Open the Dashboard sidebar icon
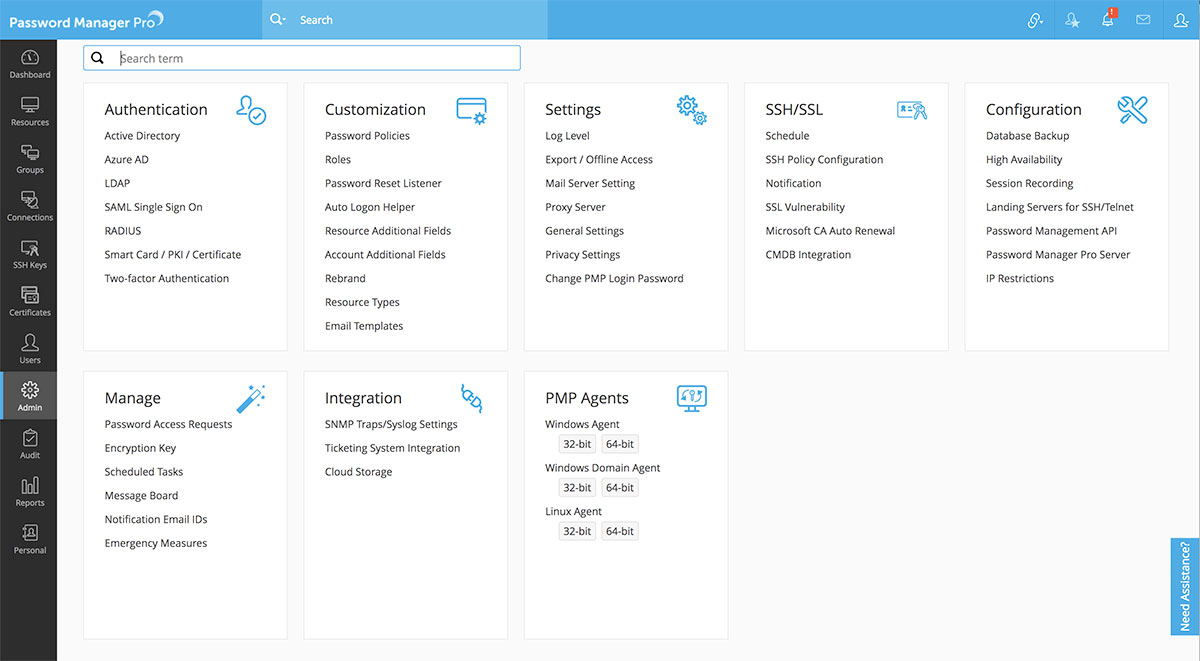 29,57
